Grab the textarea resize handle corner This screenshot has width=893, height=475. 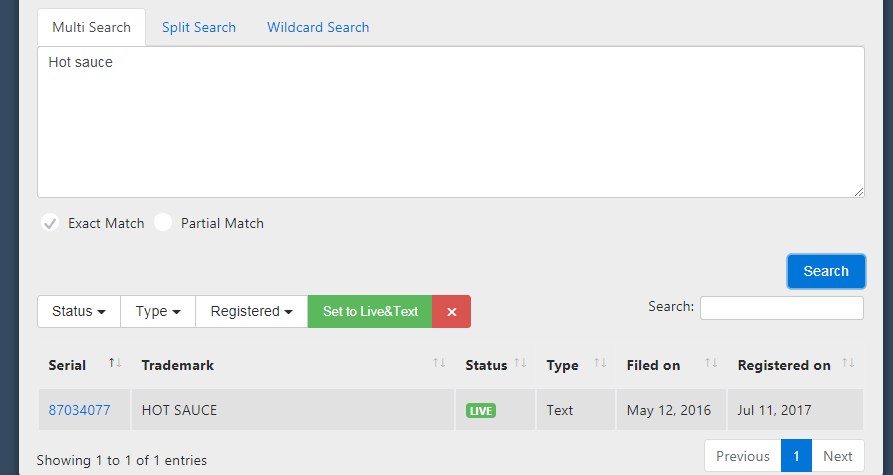pos(859,192)
